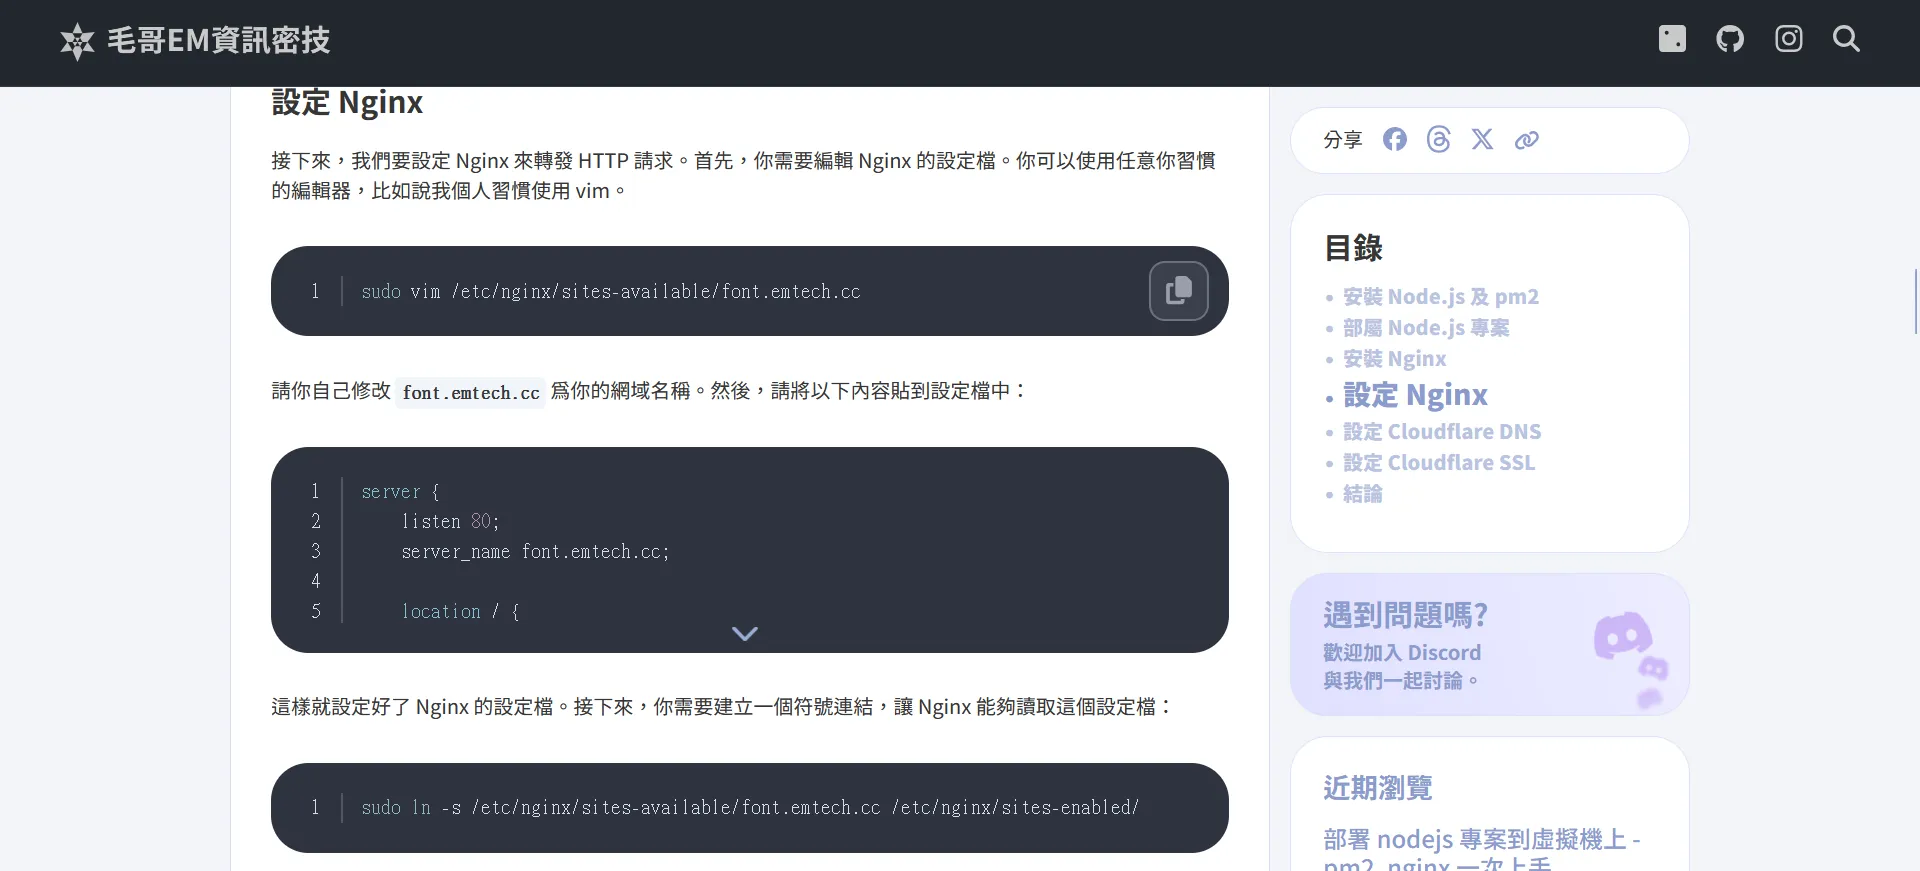Screen dimensions: 1920x871
Task: Share article on Facebook
Action: (1394, 140)
